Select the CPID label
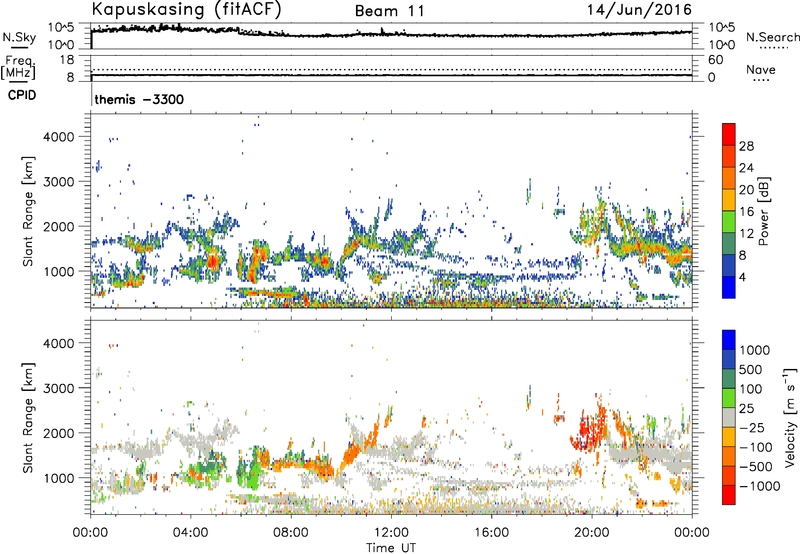Screen dimensions: 800x554 (x=22, y=95)
